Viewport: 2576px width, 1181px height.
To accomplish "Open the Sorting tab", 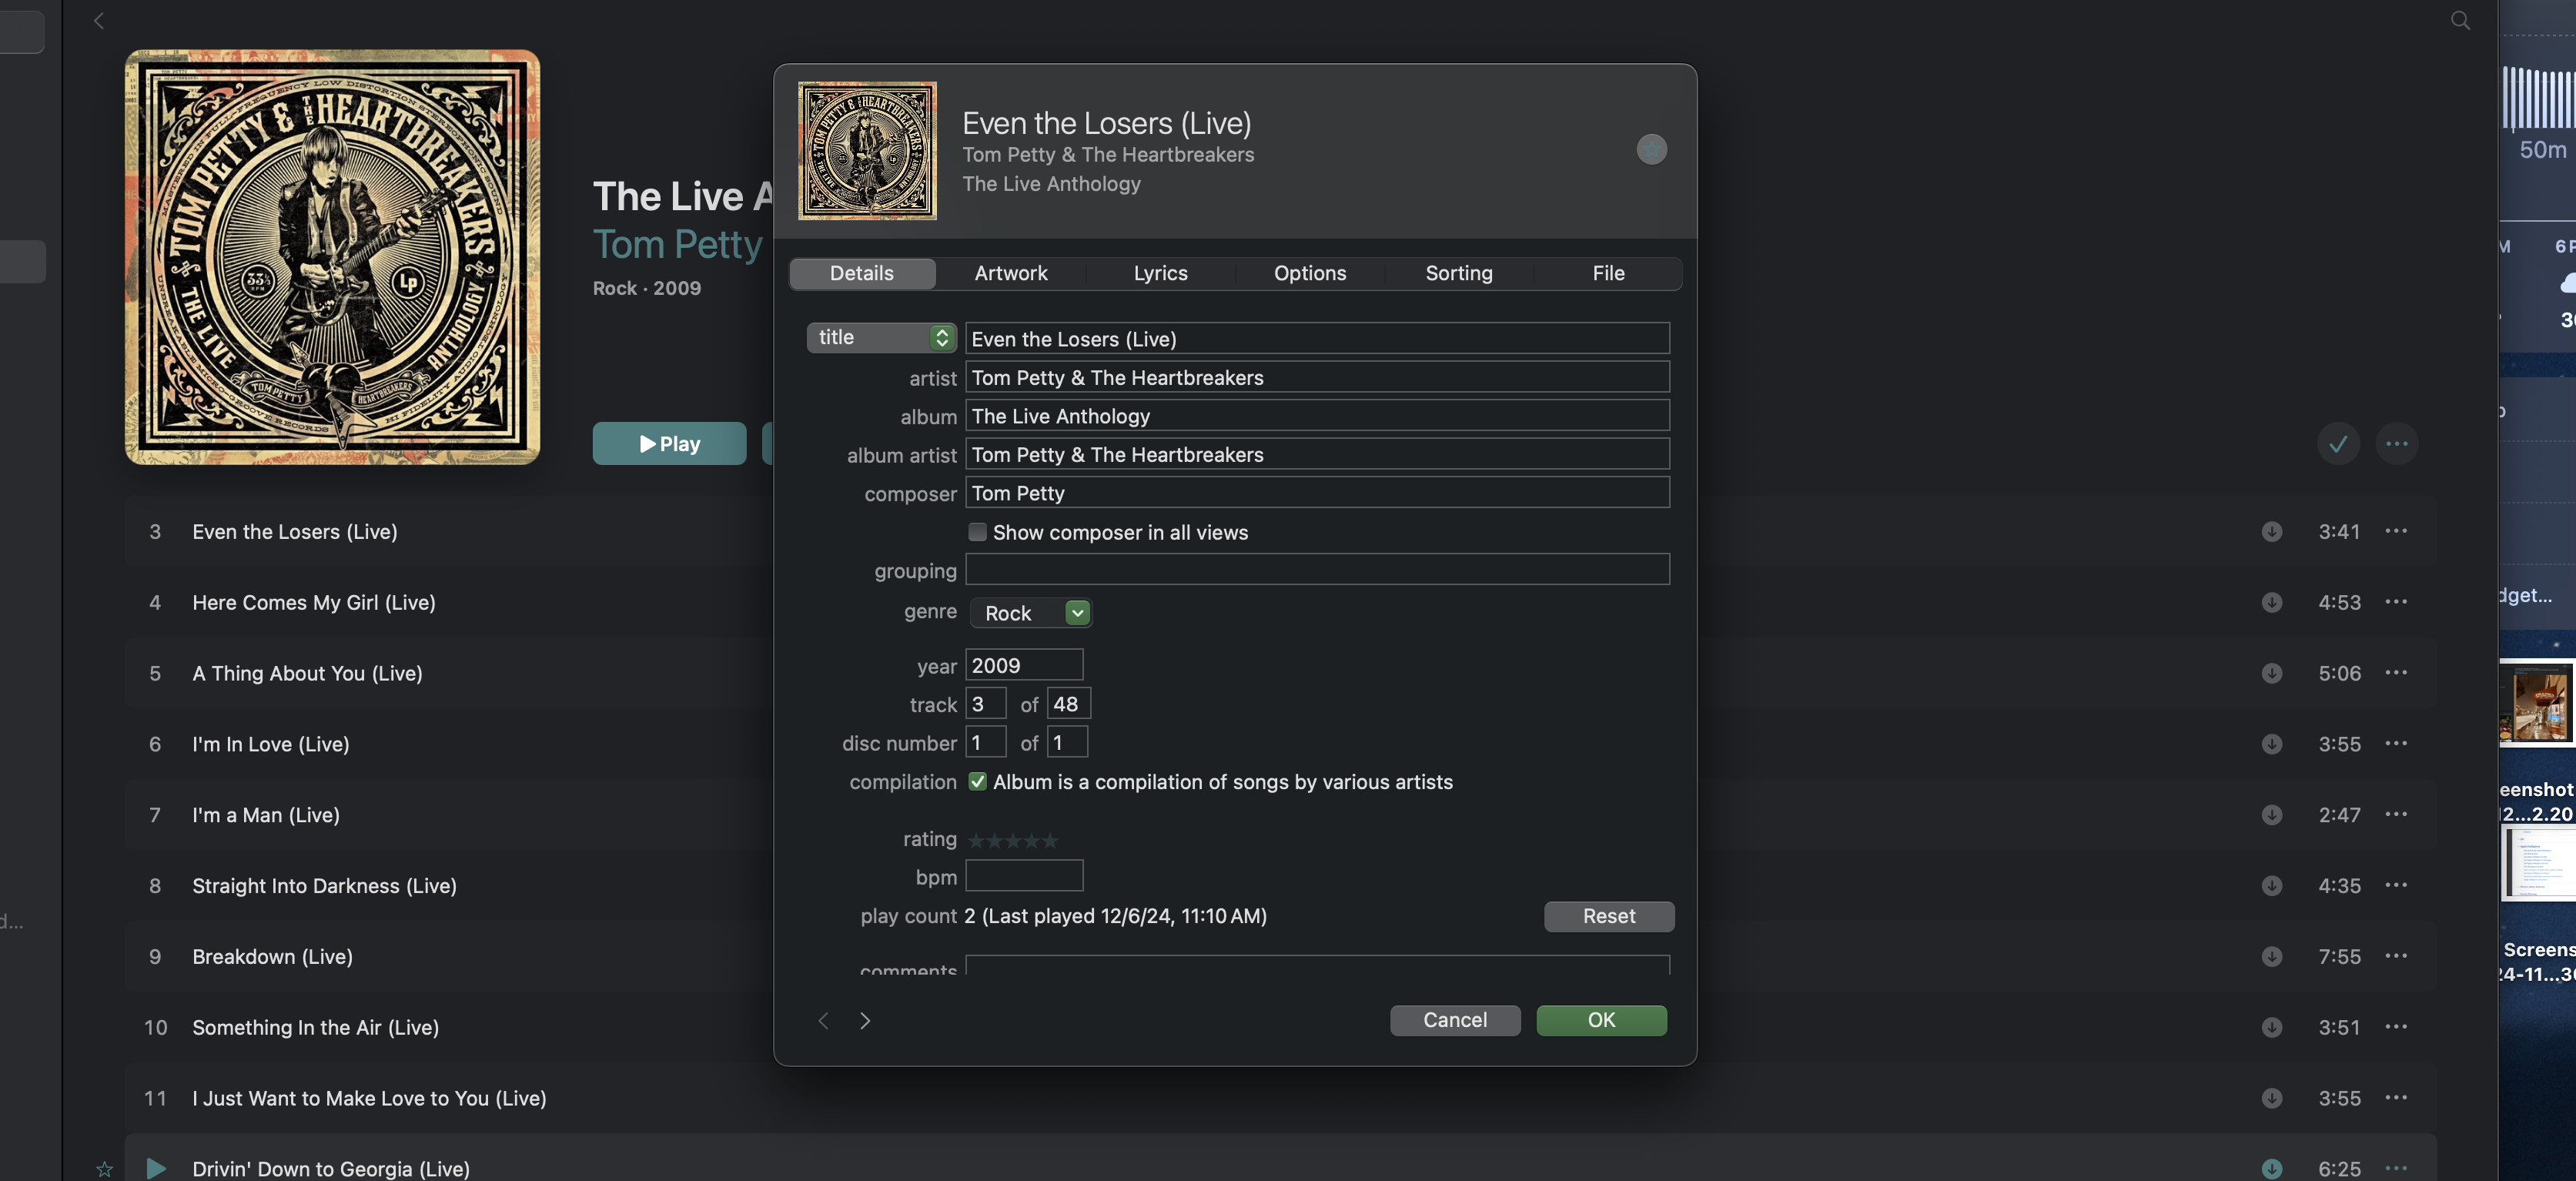I will (x=1458, y=273).
